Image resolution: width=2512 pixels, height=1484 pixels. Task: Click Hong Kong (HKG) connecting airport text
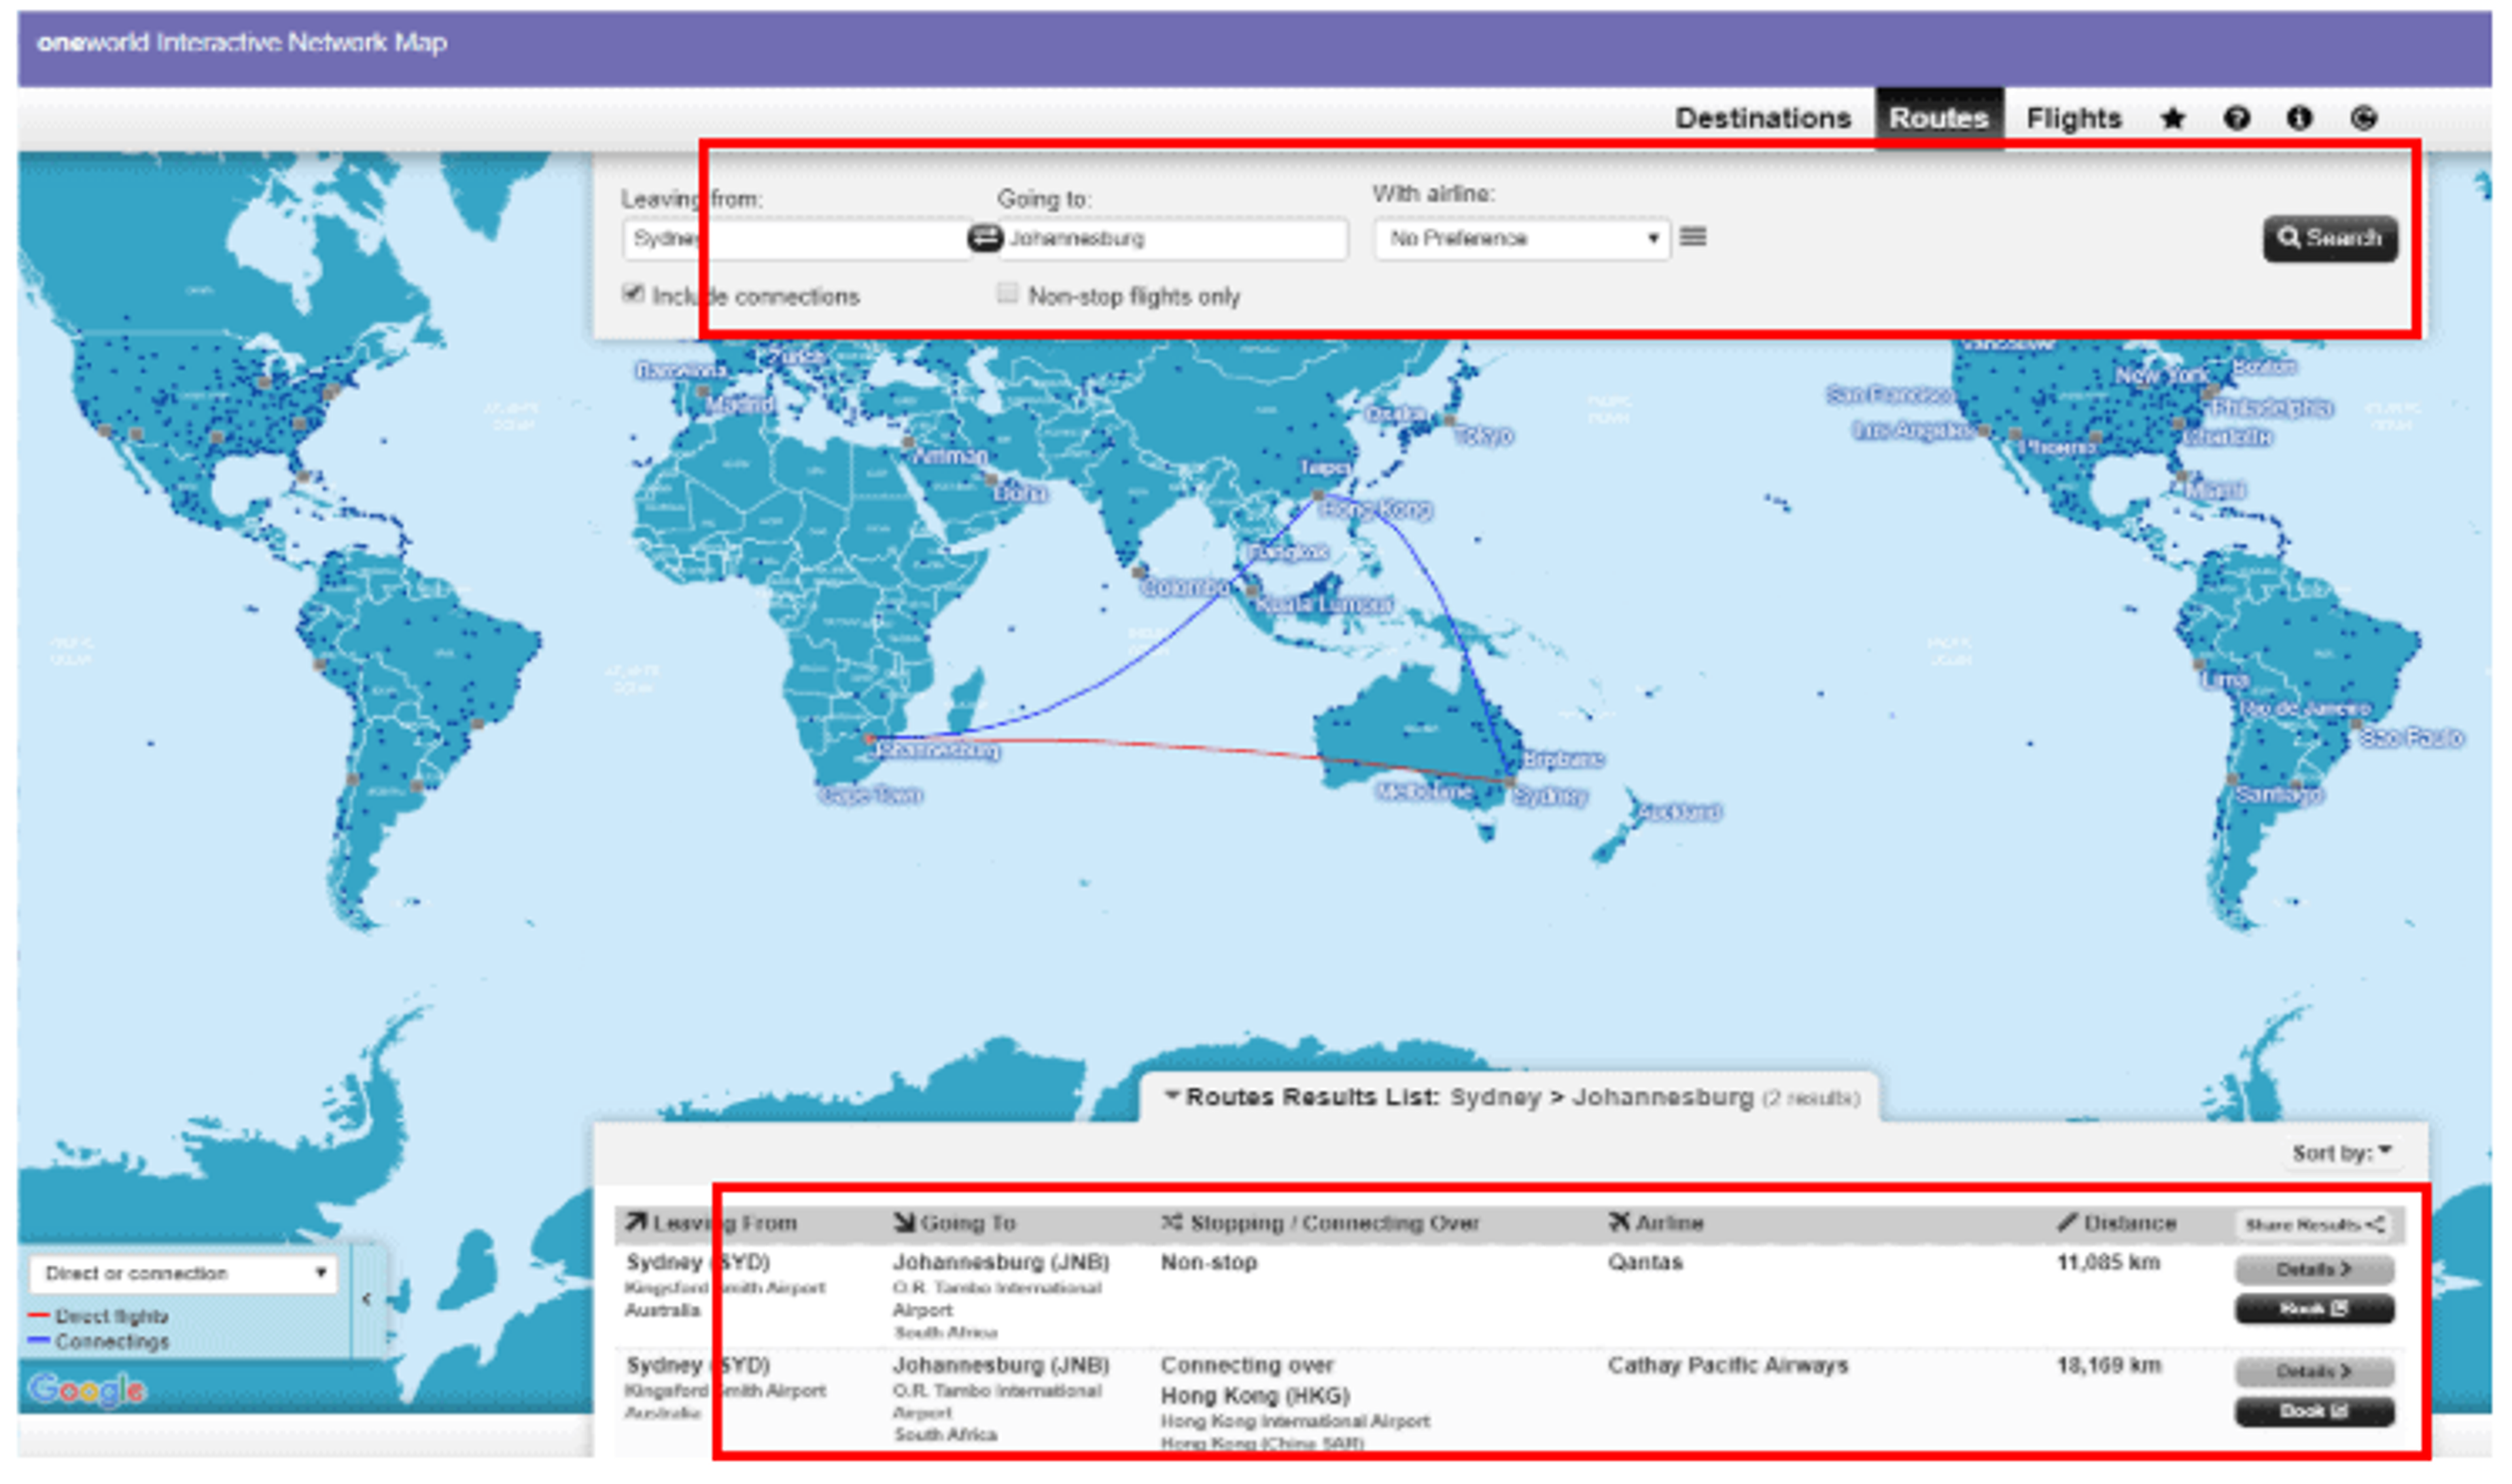[1255, 1396]
